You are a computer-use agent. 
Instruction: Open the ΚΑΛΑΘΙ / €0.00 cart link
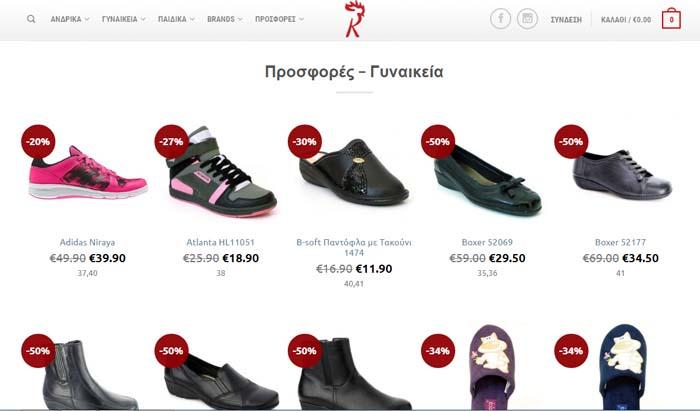click(626, 20)
